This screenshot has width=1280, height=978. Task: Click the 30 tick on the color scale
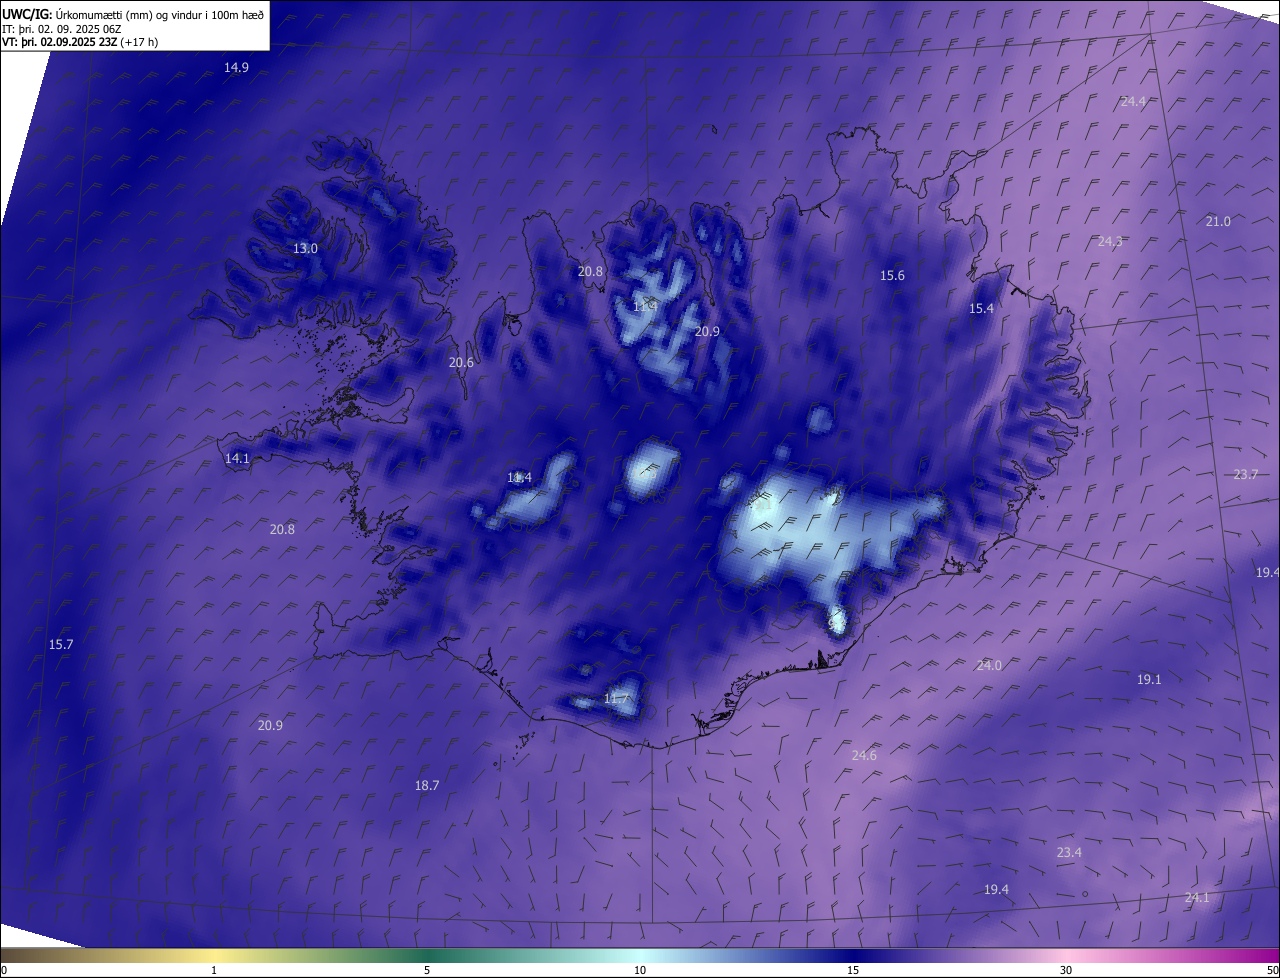pyautogui.click(x=1066, y=970)
